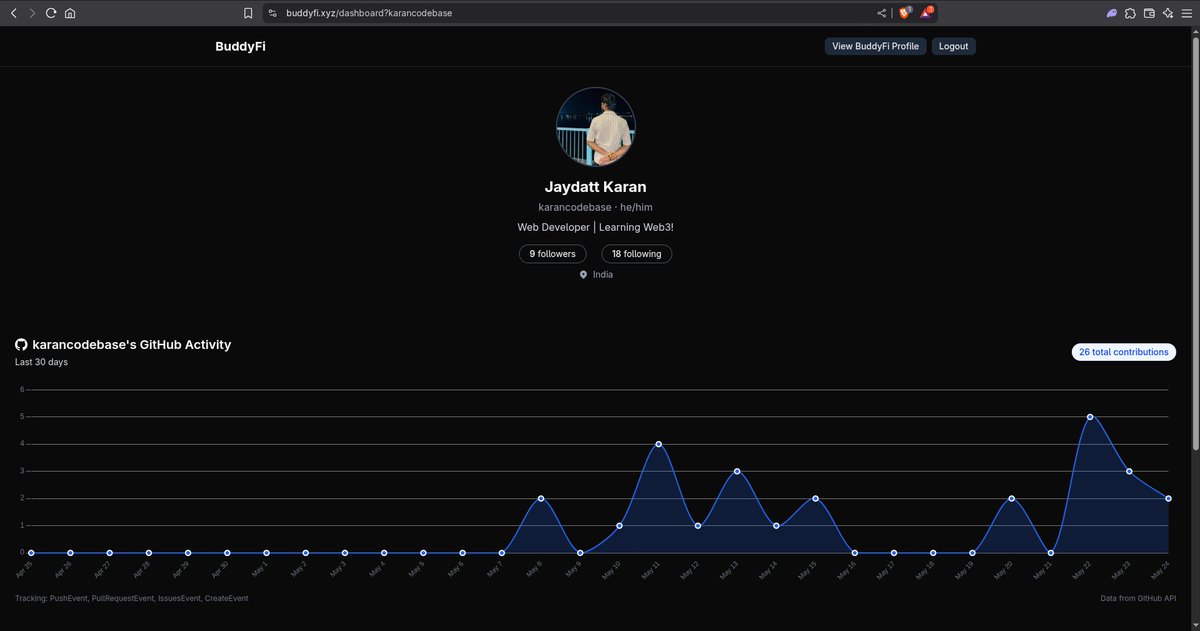Click the 'Data from GitHub API' text

(1138, 598)
